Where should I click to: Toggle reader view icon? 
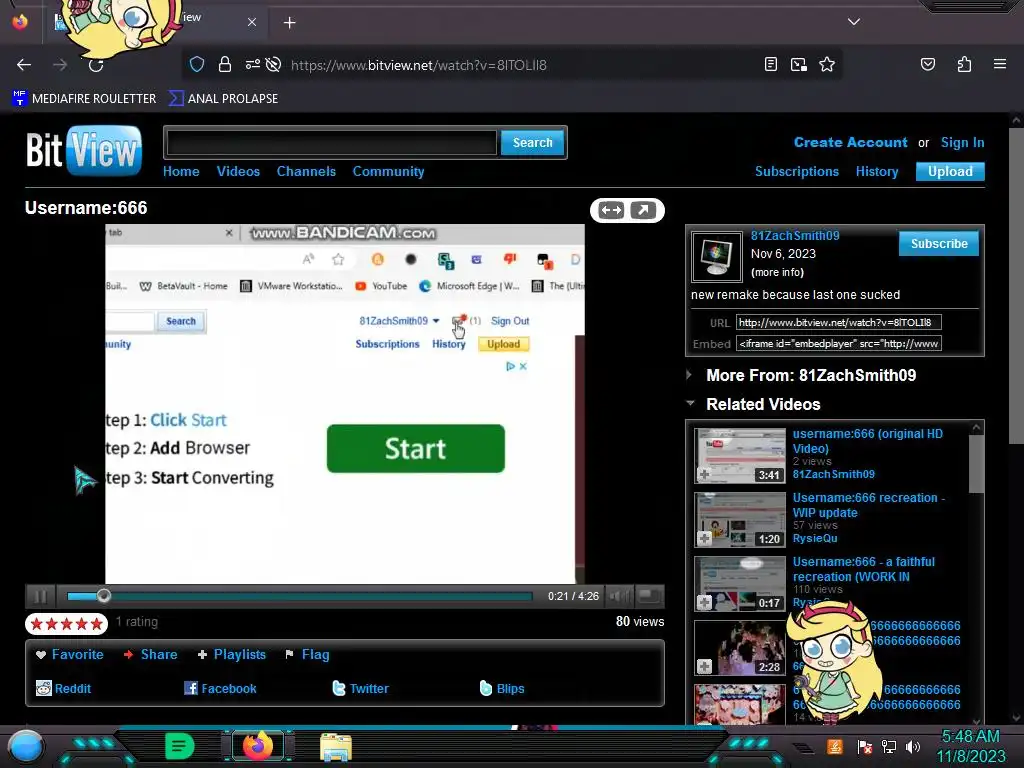point(771,64)
